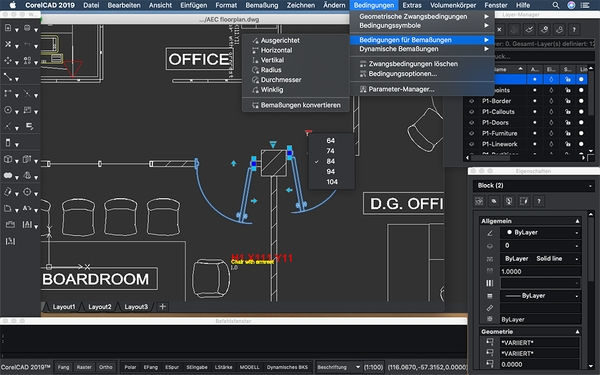This screenshot has height=375, width=600.
Task: Open the ByLayer Solid line linetype dropdown
Action: (541, 259)
